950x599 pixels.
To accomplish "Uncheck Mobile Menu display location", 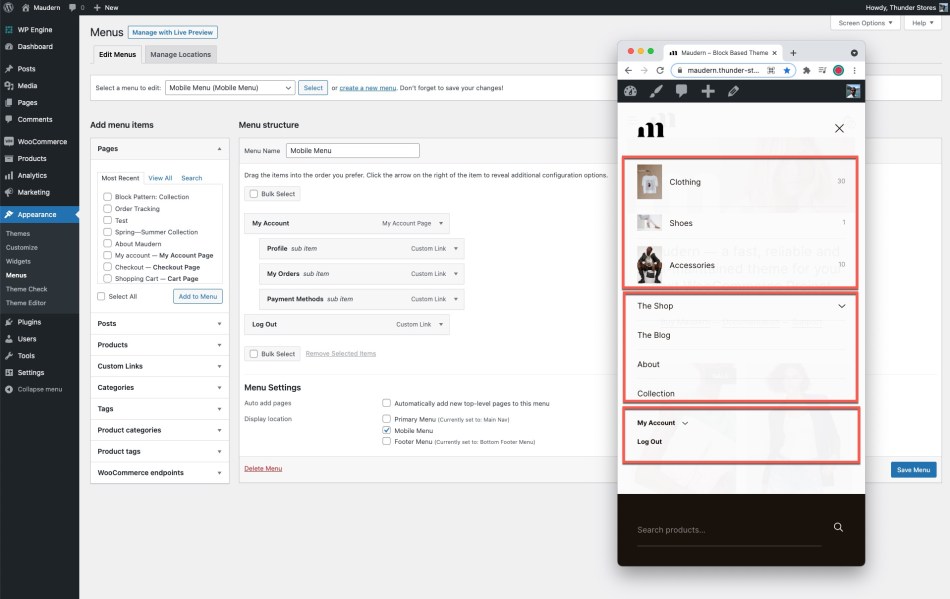I will (x=387, y=430).
